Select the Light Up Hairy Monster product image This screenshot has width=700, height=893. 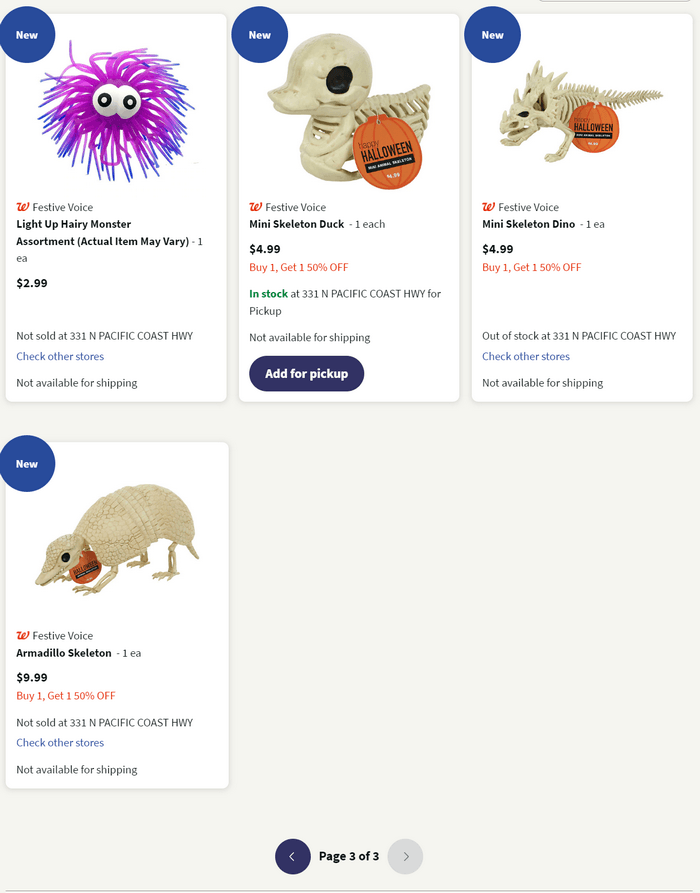click(115, 110)
